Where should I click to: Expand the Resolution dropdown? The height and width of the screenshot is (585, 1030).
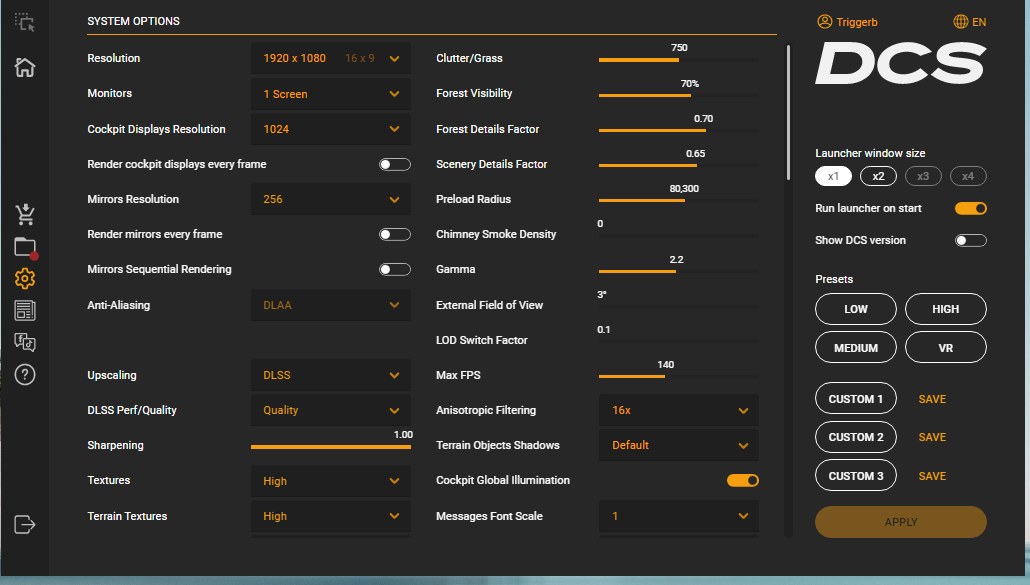tap(331, 58)
